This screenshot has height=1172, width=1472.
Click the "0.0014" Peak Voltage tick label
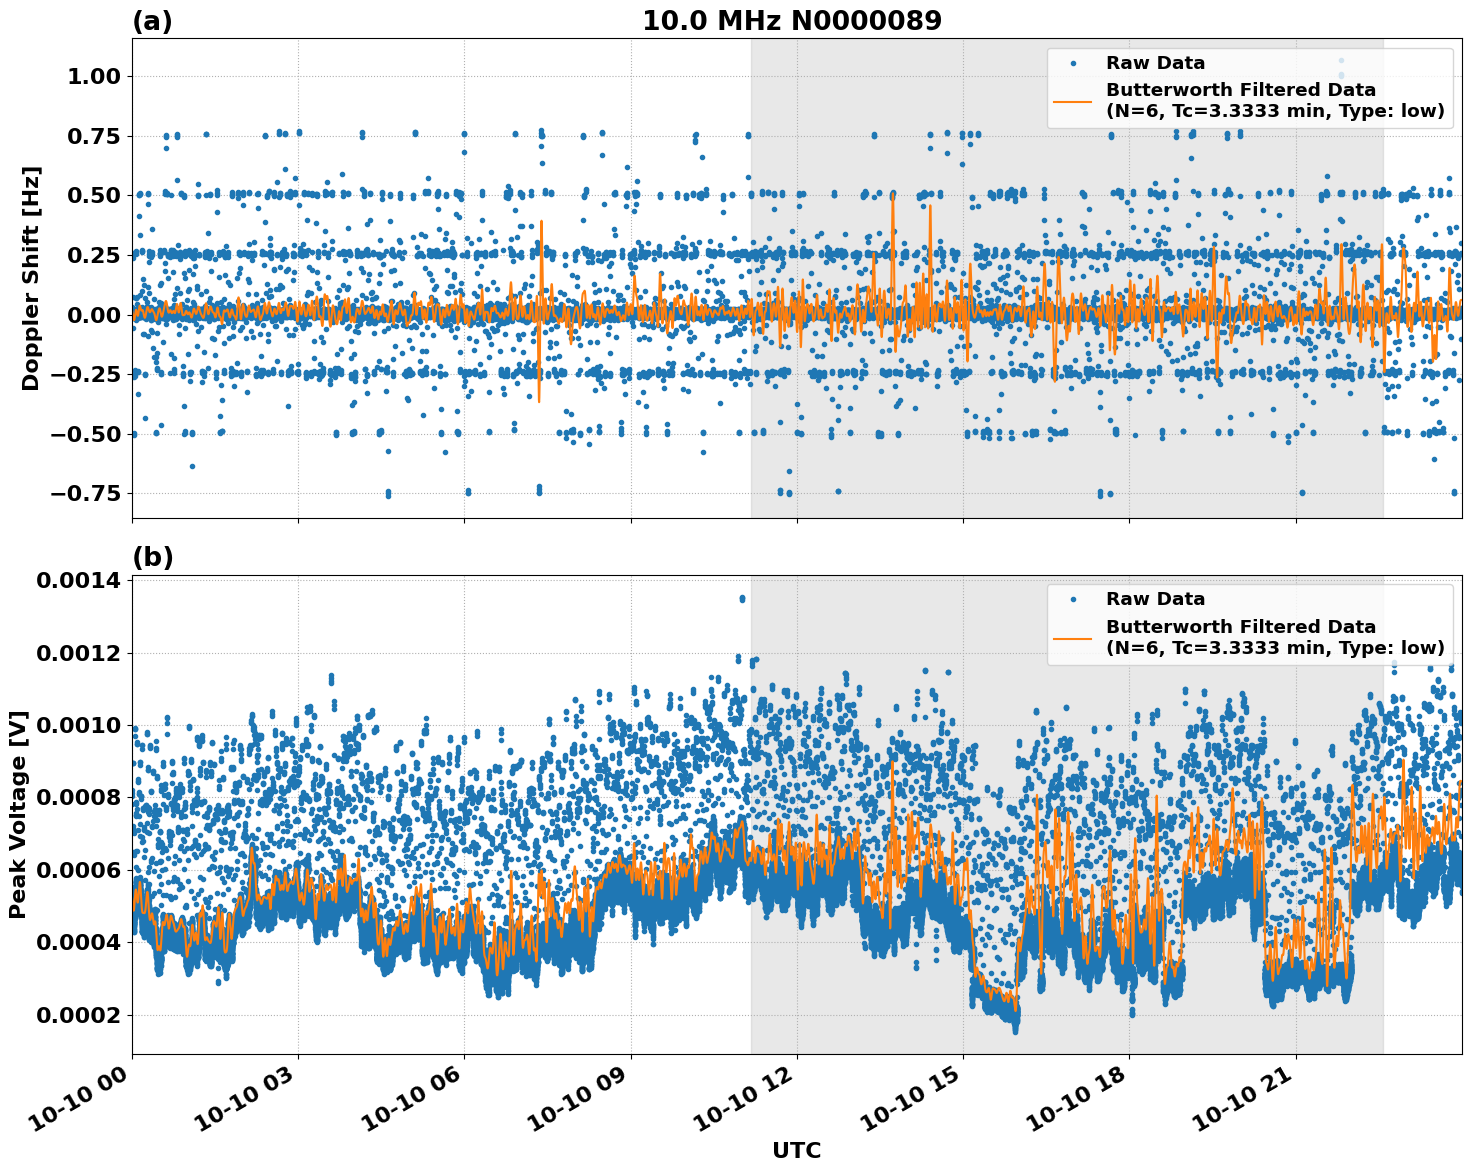78,581
